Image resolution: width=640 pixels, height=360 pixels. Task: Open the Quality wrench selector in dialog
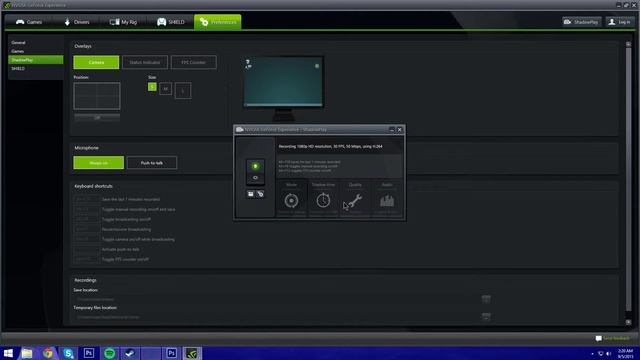(355, 198)
